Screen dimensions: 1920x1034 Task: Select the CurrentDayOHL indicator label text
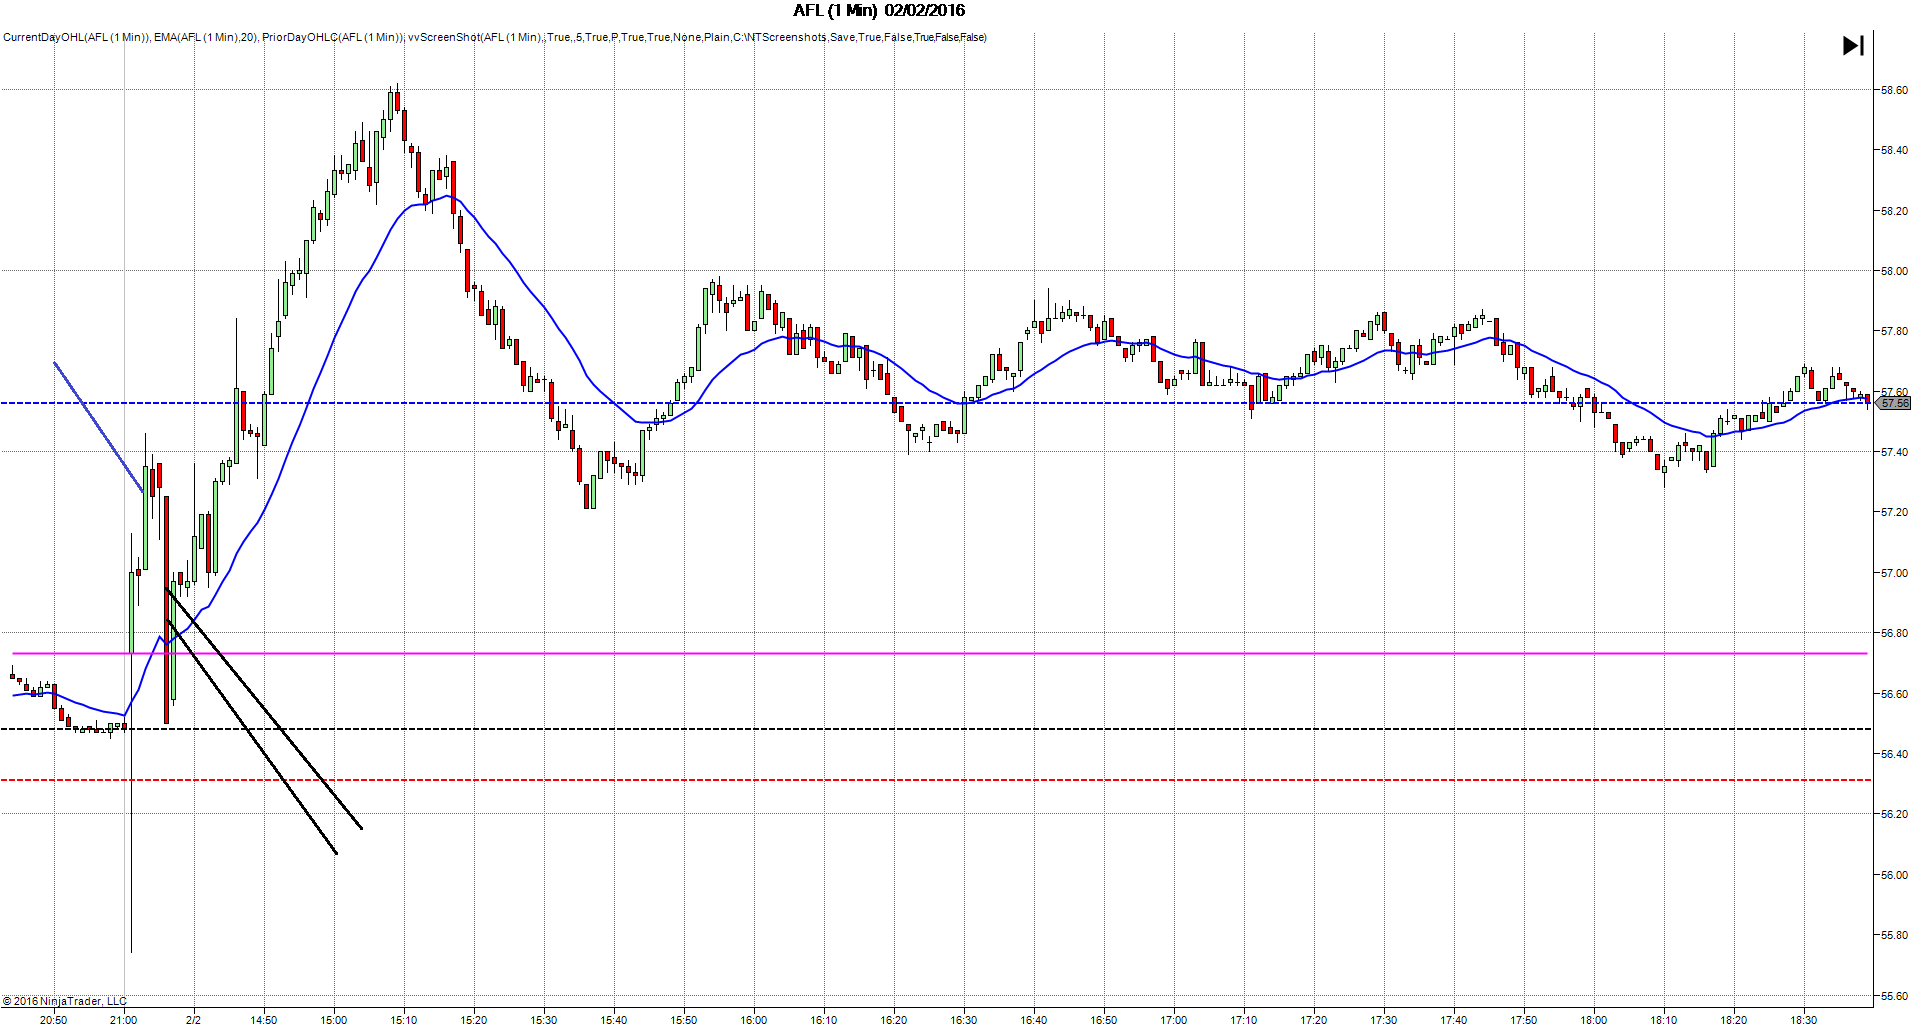(x=76, y=38)
